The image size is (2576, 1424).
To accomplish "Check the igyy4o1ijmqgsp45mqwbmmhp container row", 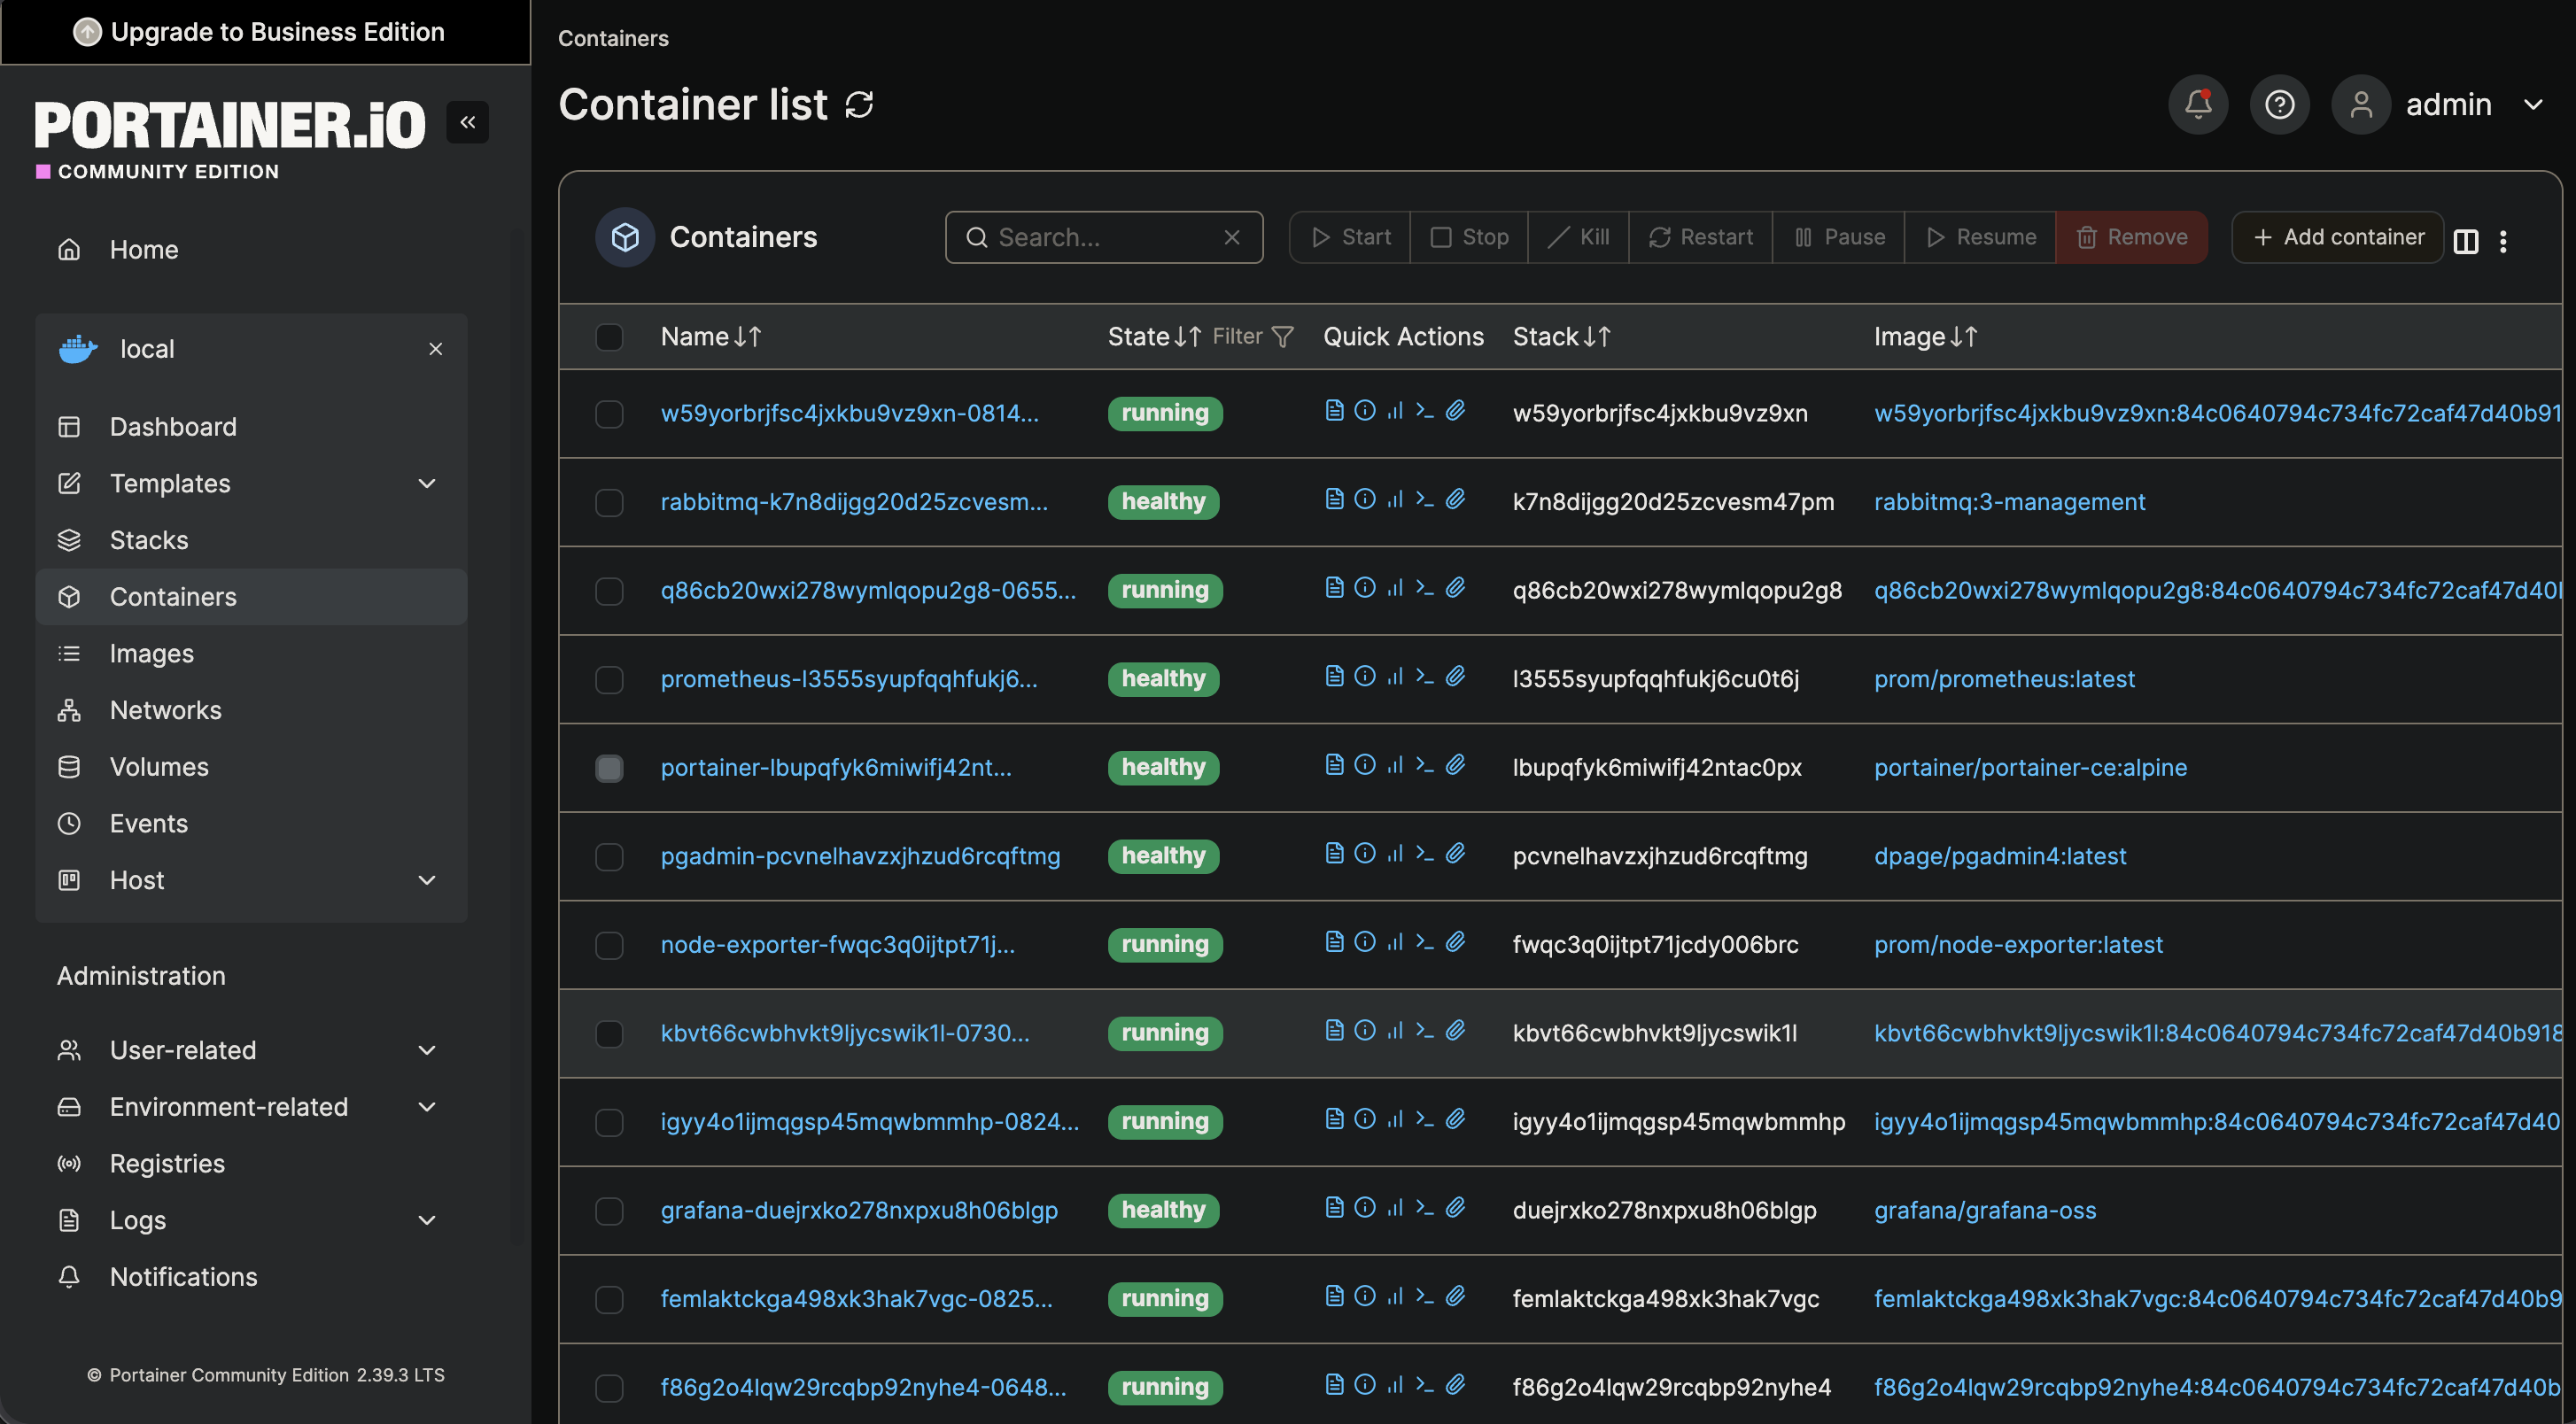I will point(609,1122).
